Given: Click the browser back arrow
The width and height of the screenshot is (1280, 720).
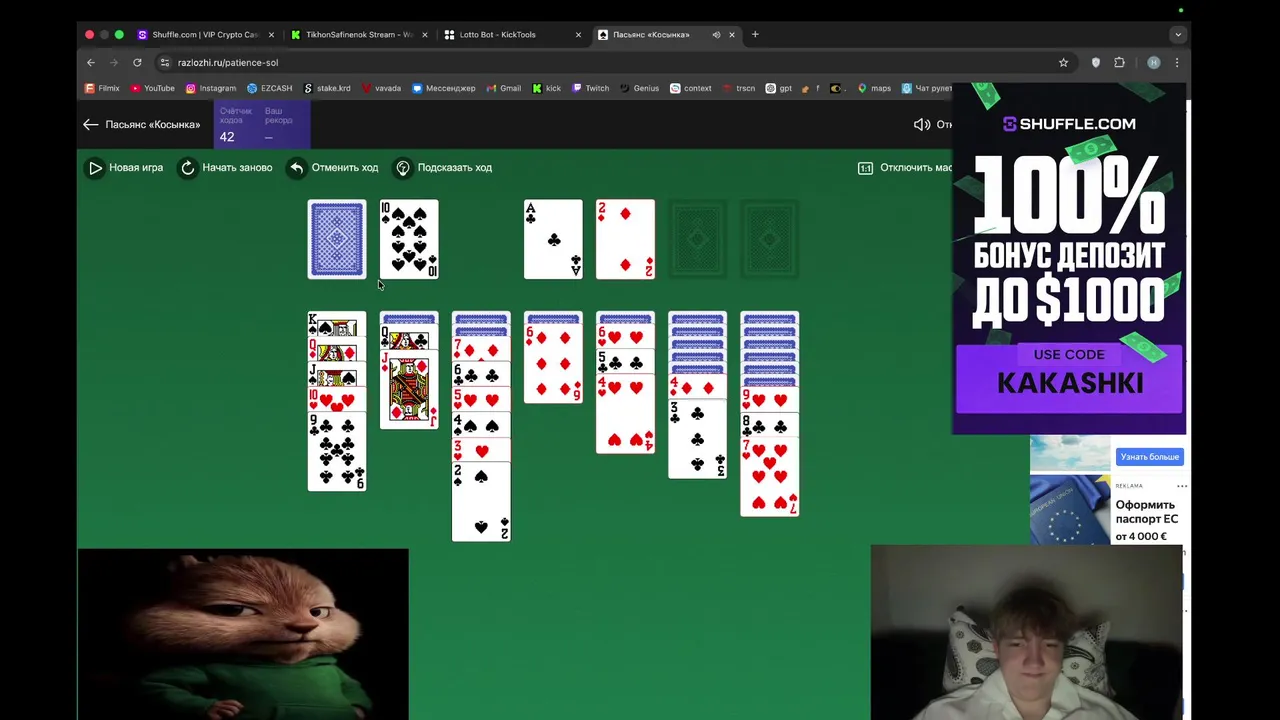Looking at the screenshot, I should click(x=91, y=62).
